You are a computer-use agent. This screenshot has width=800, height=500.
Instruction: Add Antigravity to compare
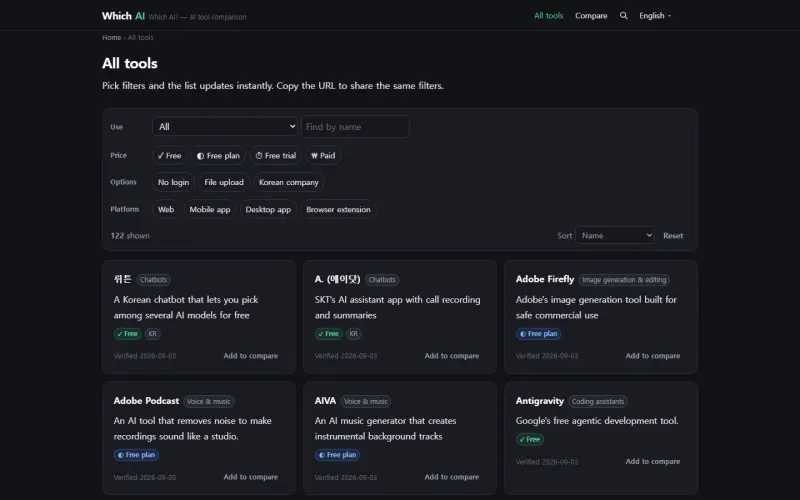tap(653, 461)
